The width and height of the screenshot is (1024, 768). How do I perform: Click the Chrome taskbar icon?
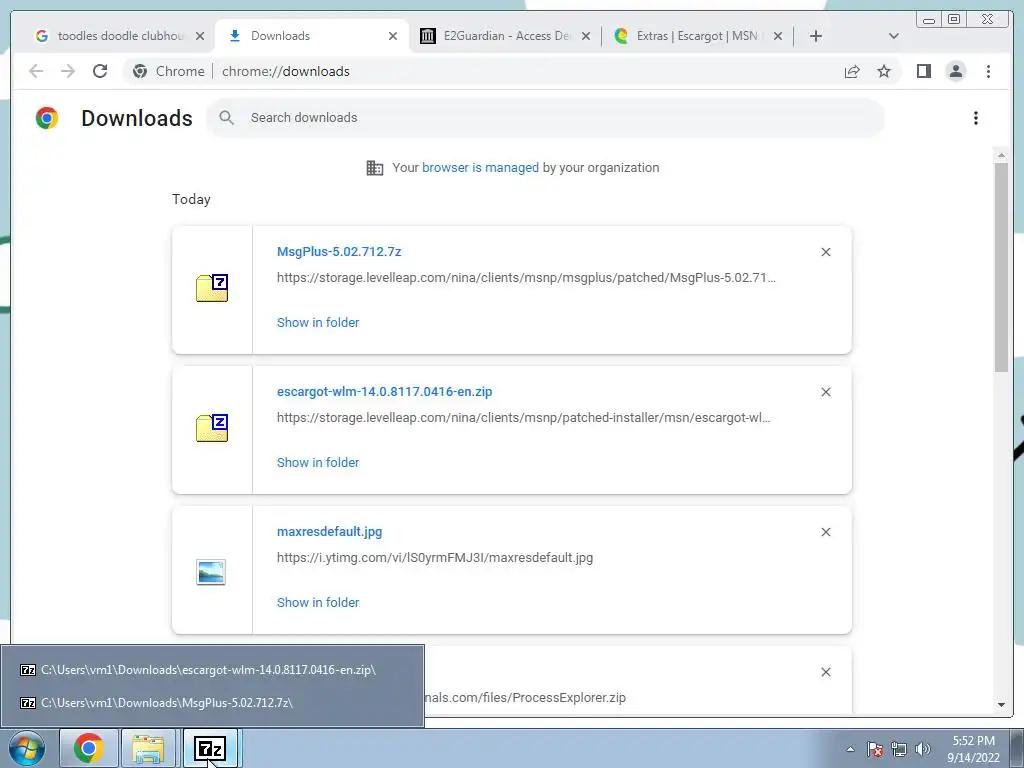tap(89, 748)
